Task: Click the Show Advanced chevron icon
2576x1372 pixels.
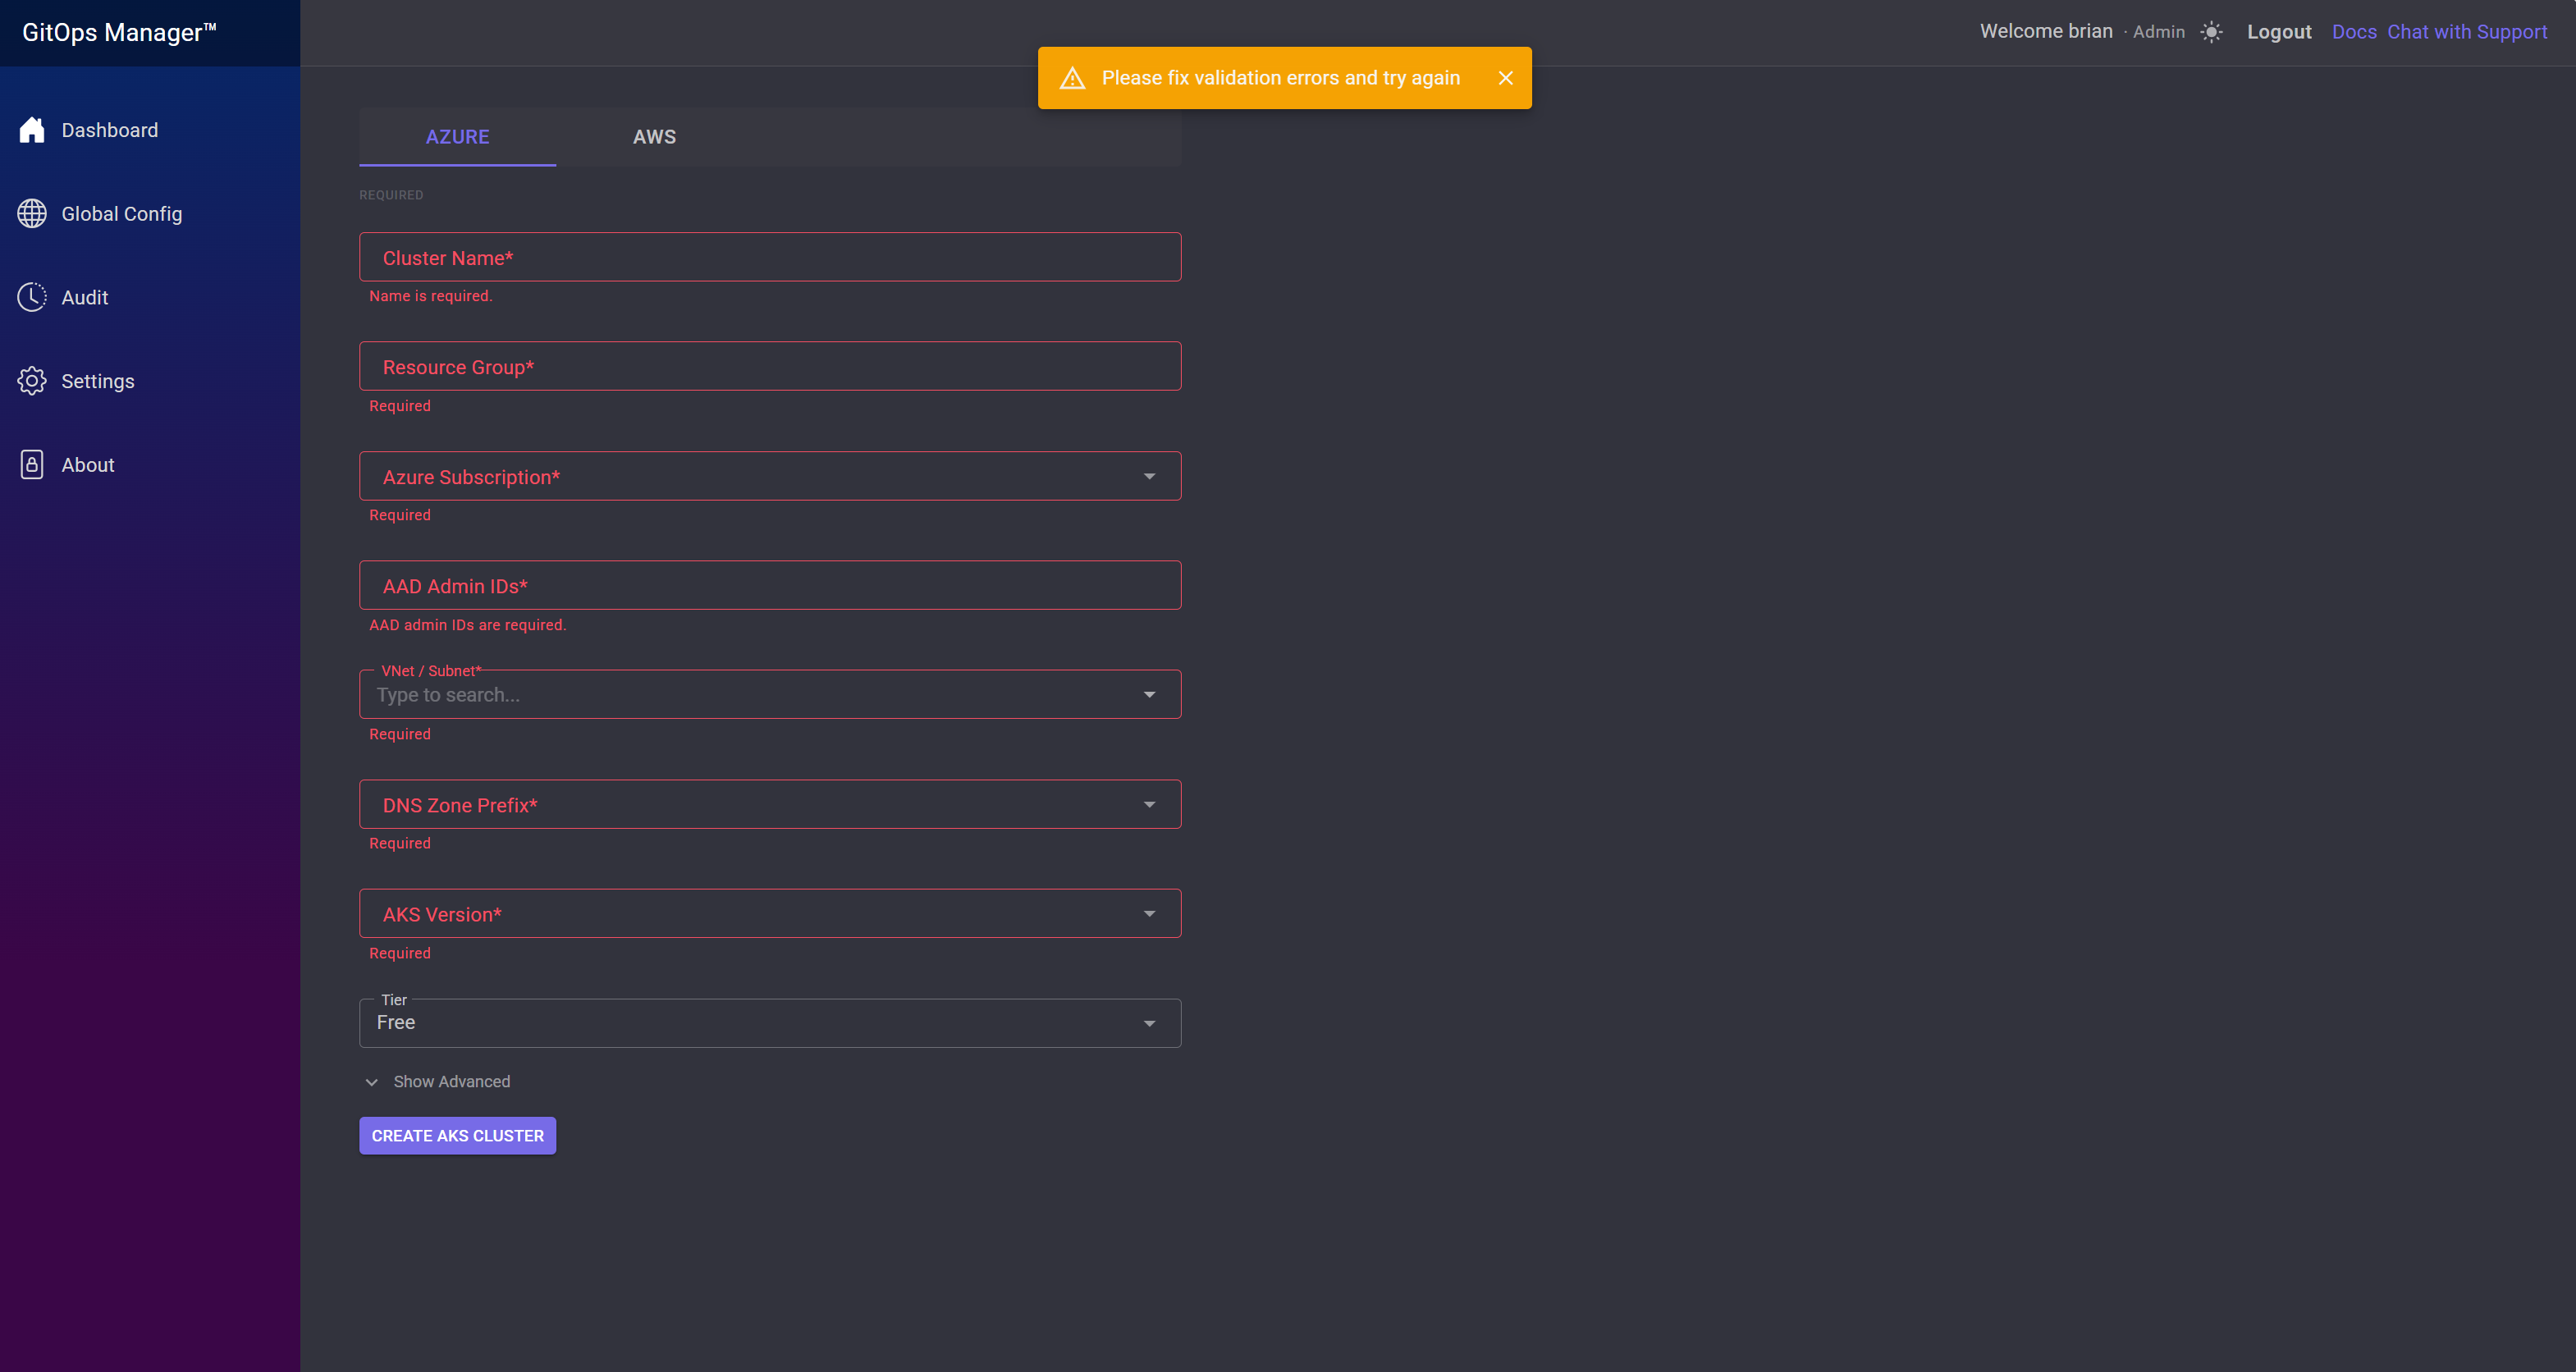Action: coord(372,1082)
